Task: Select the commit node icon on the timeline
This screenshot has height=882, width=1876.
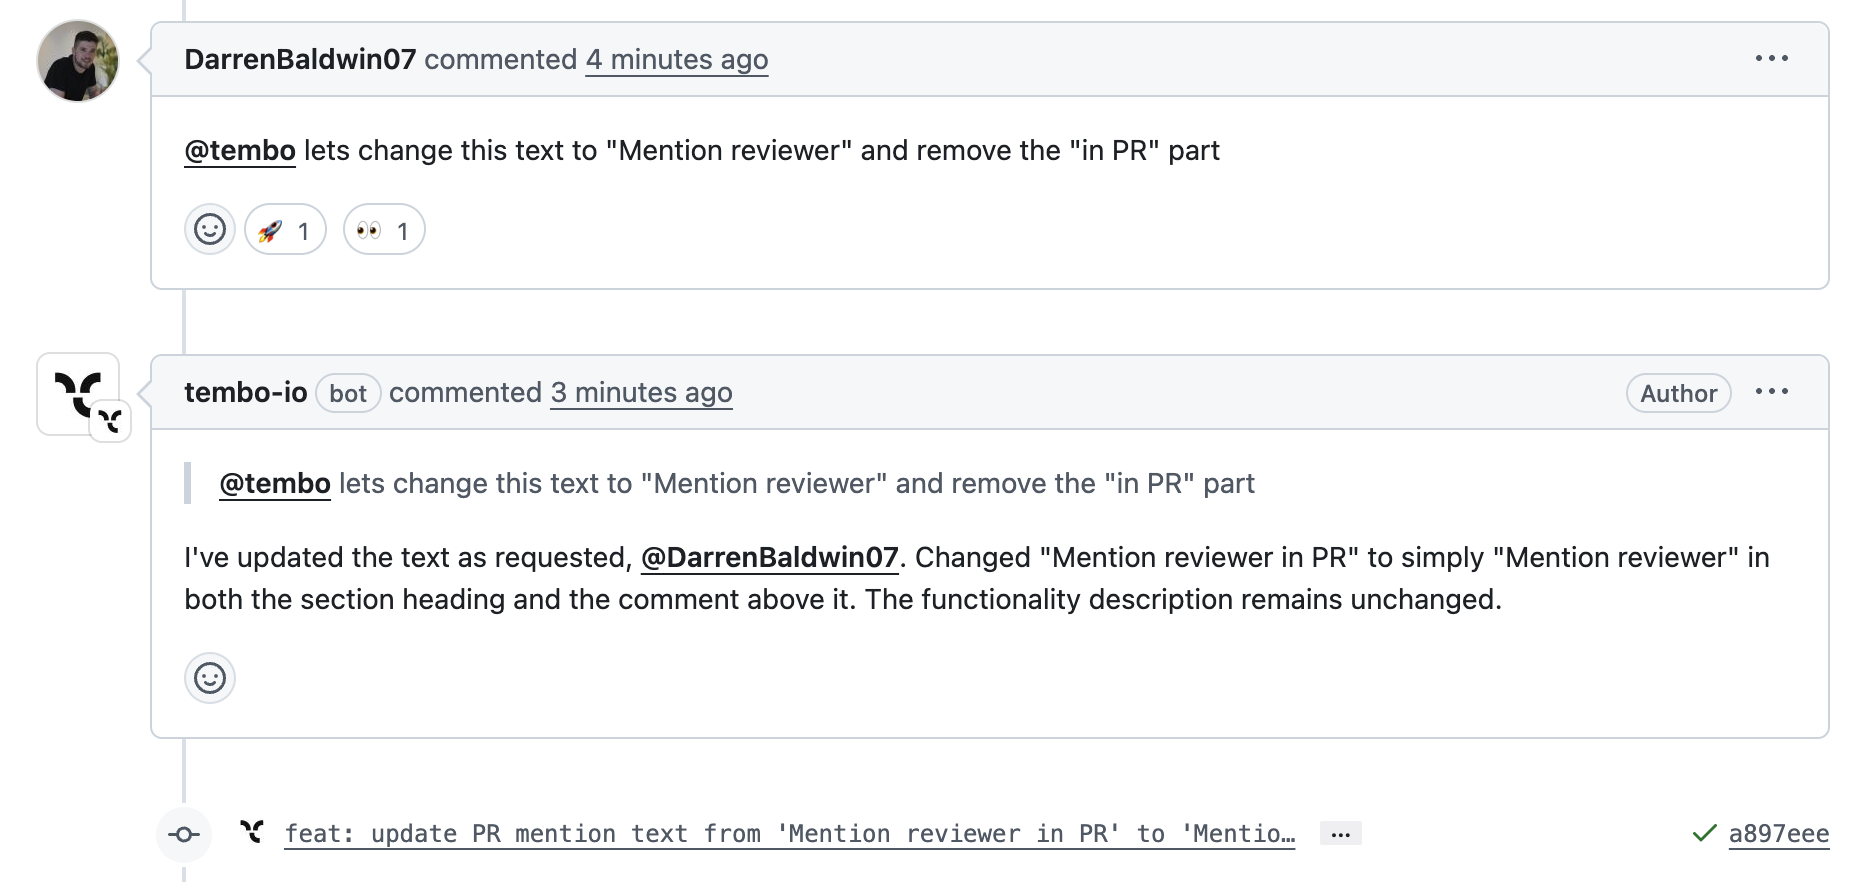Action: pos(184,833)
